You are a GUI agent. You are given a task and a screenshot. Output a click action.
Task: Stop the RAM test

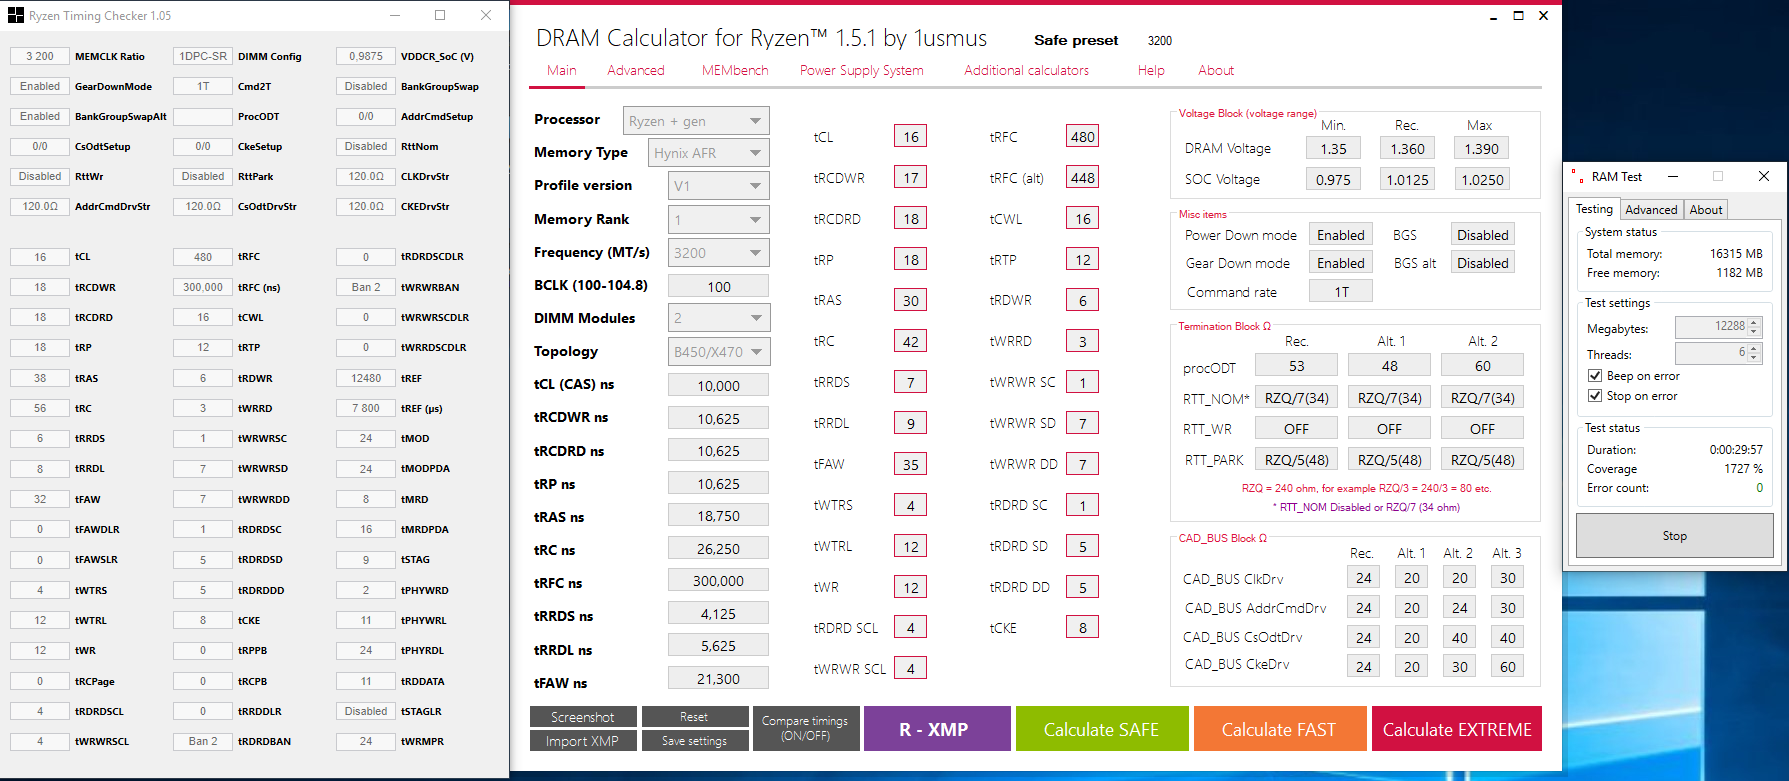(1675, 536)
